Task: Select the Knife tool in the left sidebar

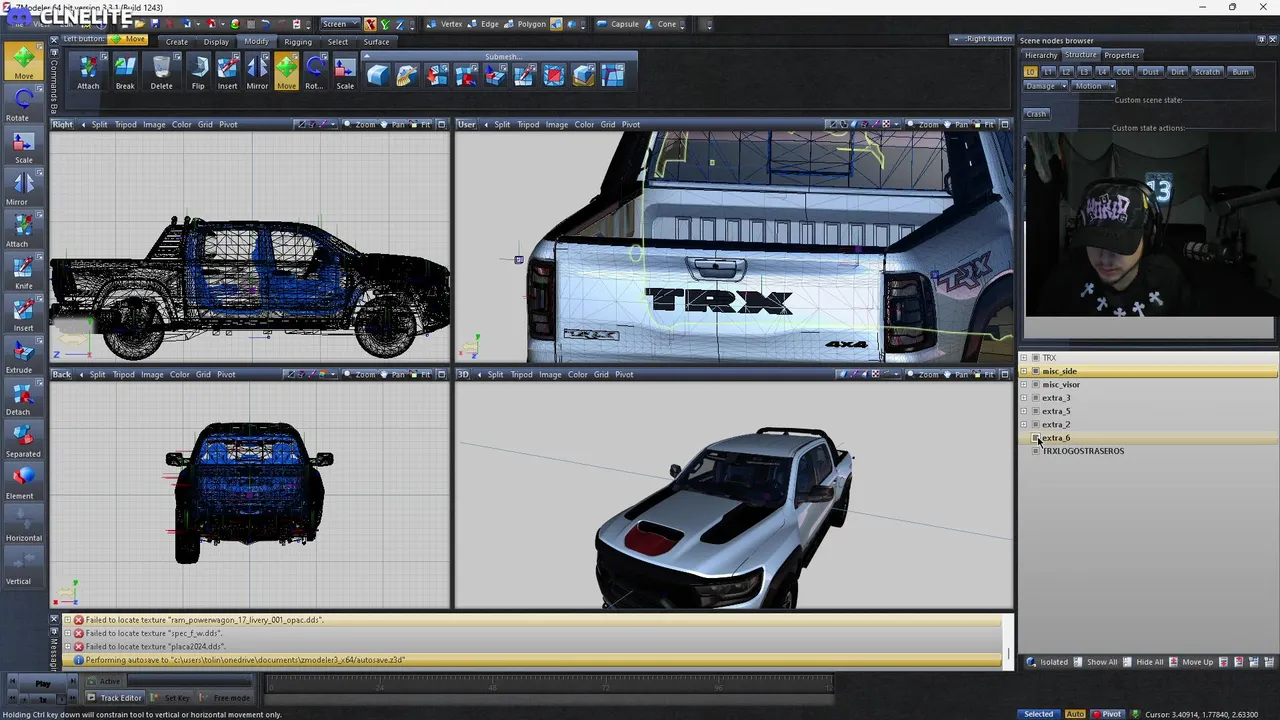Action: [23, 273]
